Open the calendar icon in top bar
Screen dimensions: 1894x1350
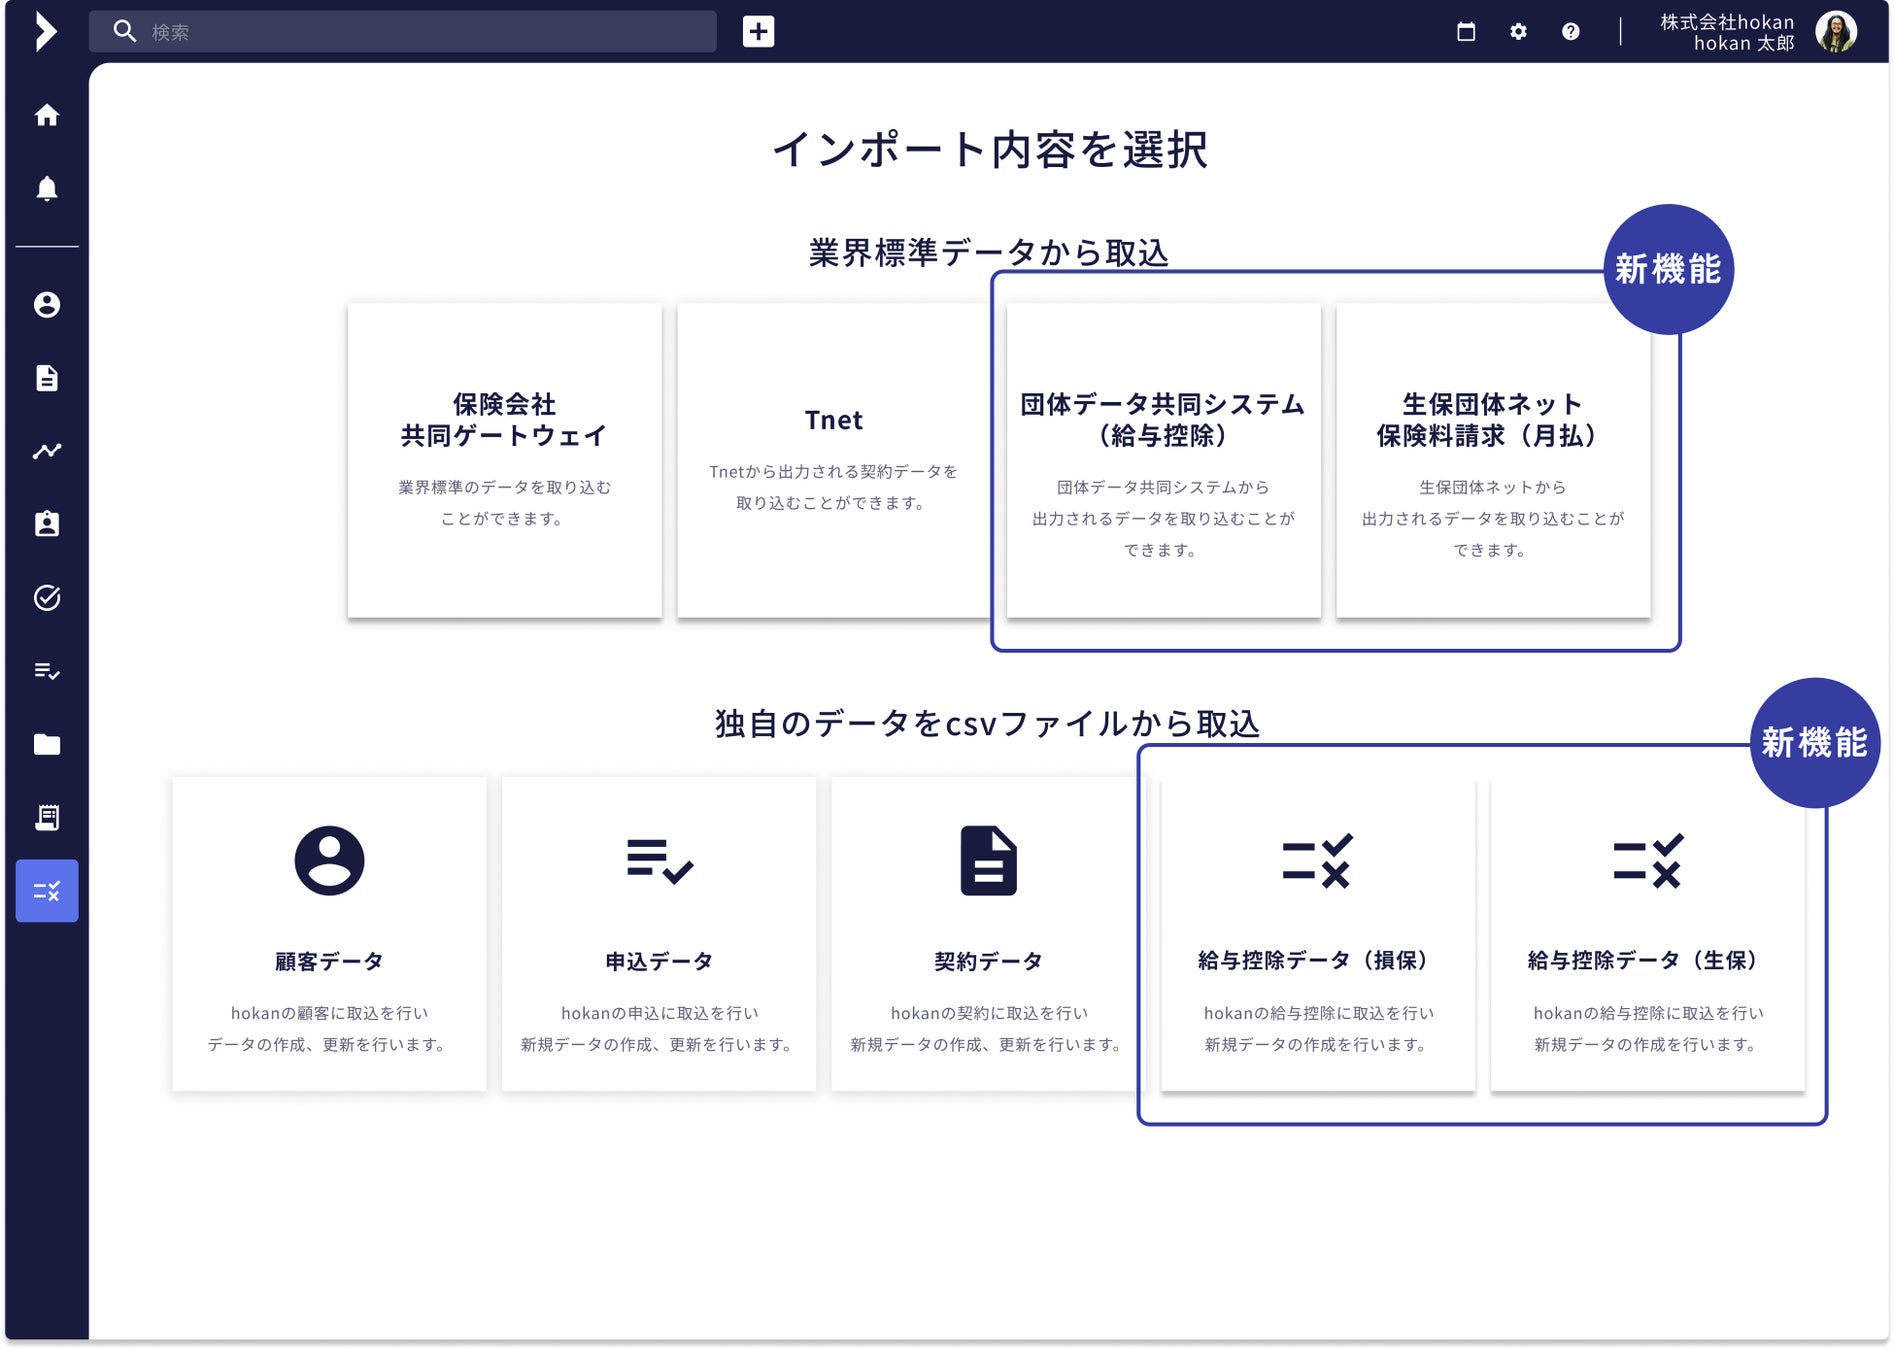[x=1466, y=32]
